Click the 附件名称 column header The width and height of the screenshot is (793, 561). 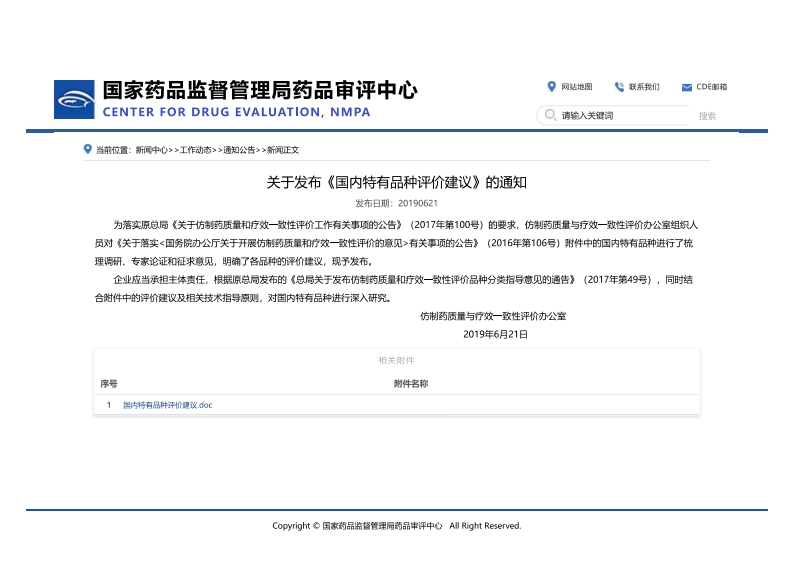coord(410,383)
